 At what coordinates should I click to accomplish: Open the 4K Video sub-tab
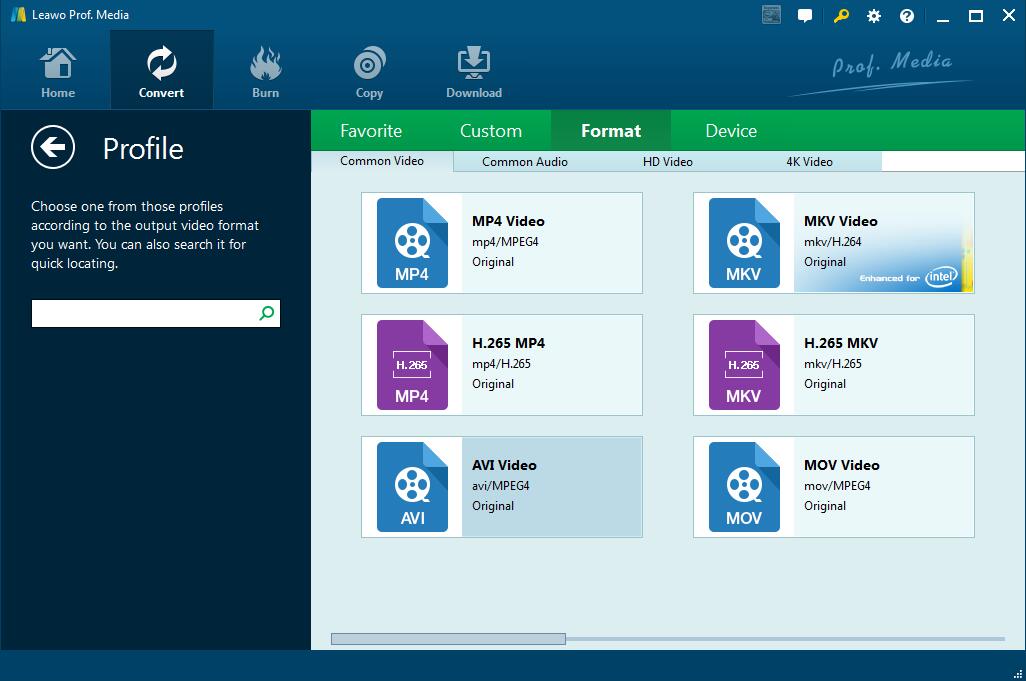pyautogui.click(x=809, y=162)
